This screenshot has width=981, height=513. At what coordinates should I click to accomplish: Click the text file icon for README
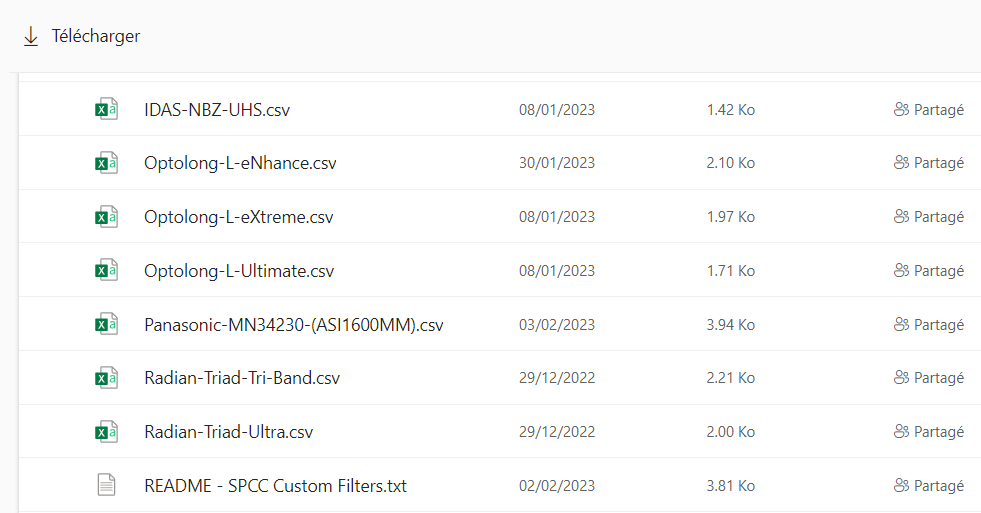pos(106,485)
